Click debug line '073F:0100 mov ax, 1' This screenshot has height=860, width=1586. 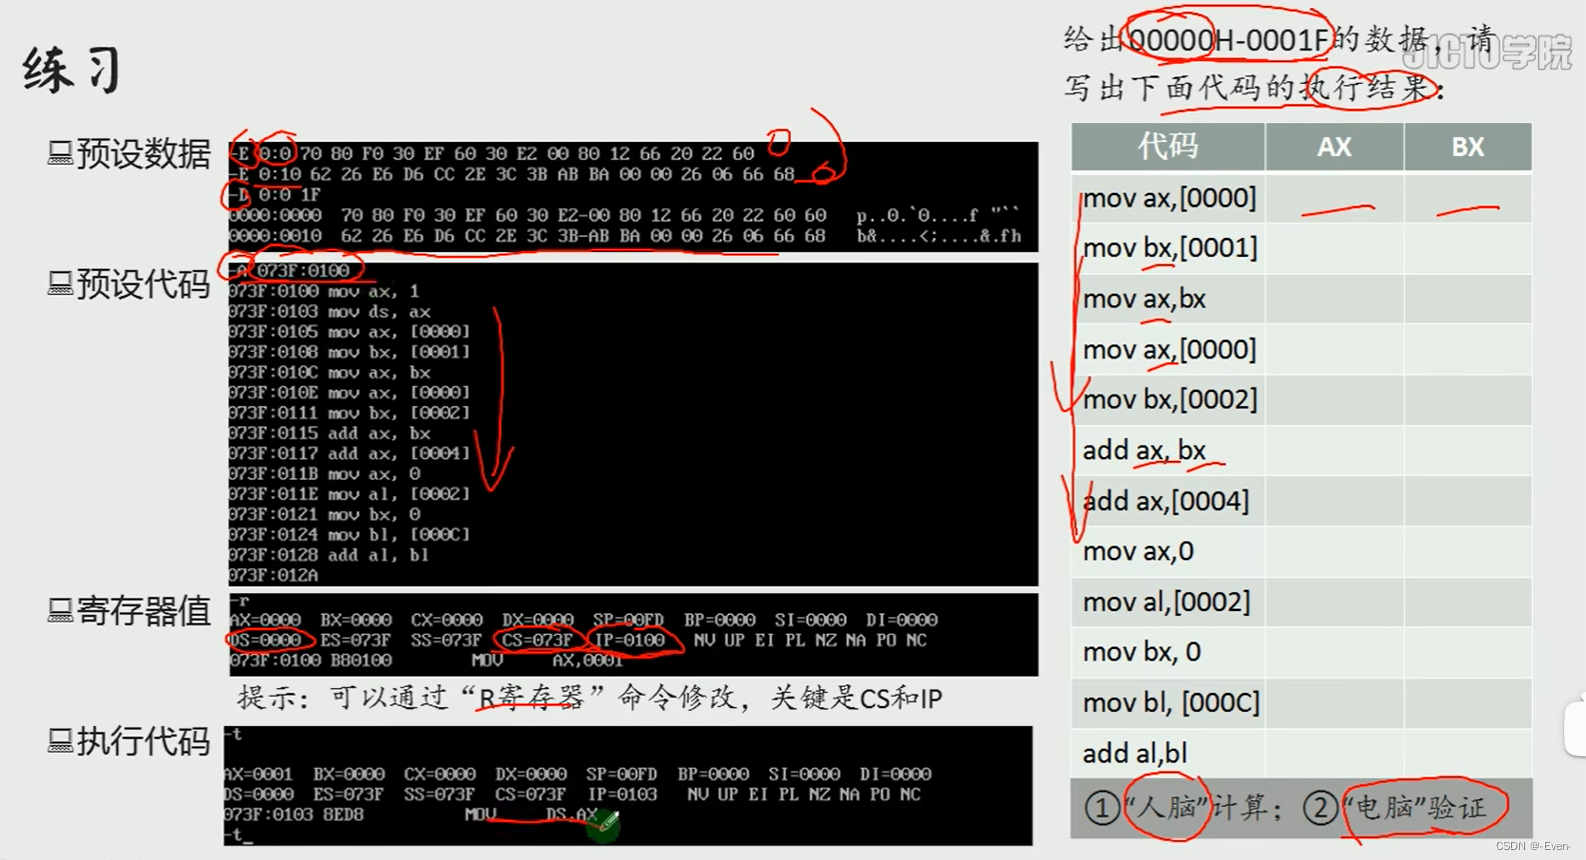point(324,291)
